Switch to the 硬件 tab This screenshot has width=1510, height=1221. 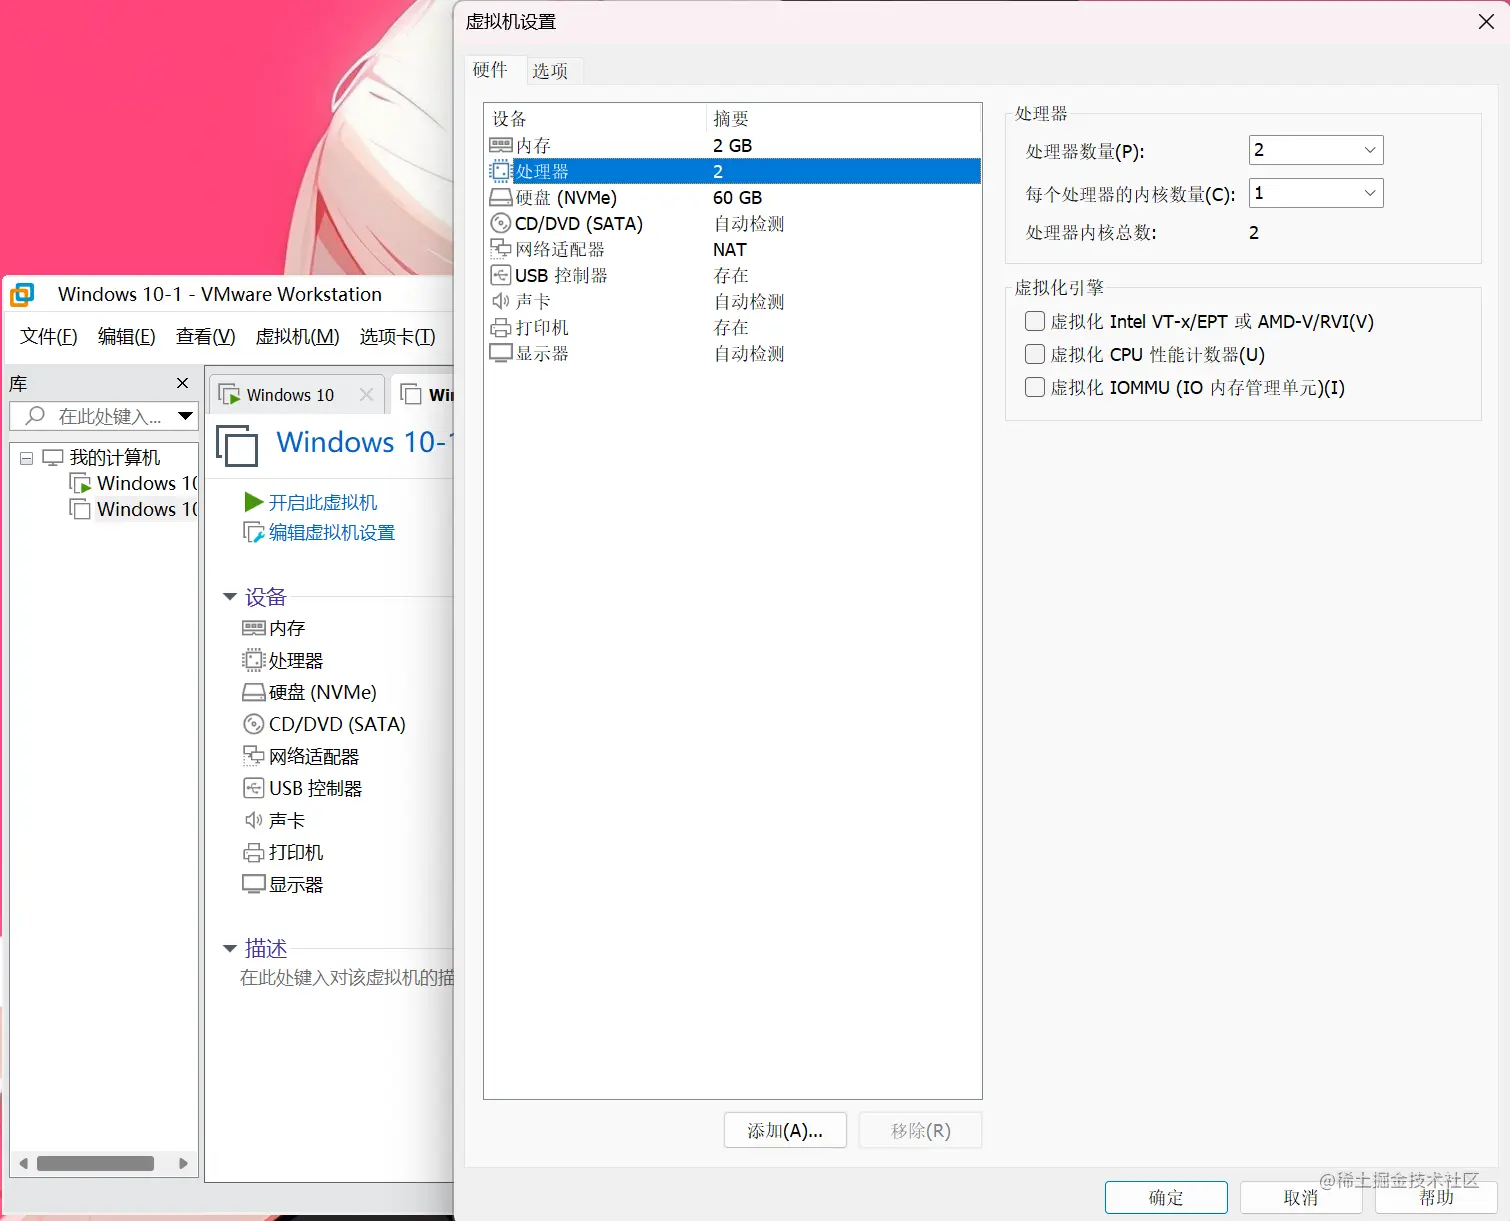[x=490, y=69]
